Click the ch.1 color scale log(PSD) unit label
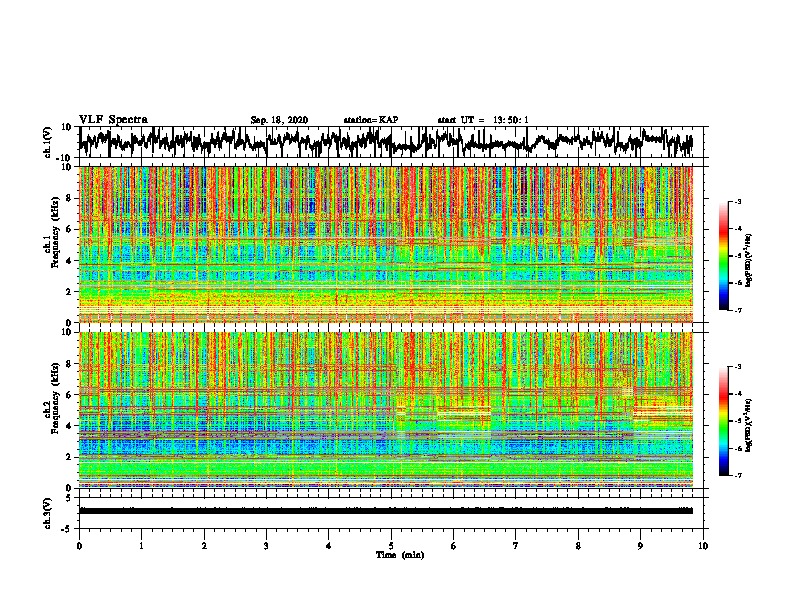 tap(749, 260)
